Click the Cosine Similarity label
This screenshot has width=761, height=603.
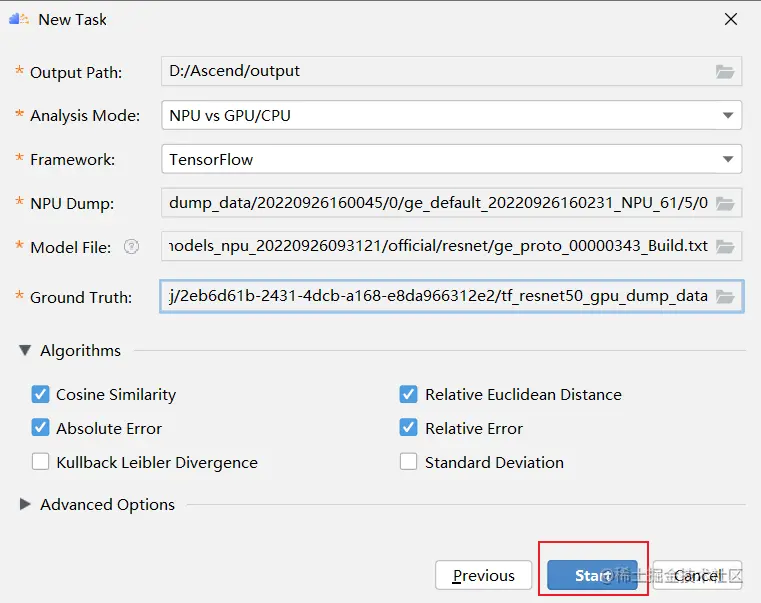click(x=116, y=395)
